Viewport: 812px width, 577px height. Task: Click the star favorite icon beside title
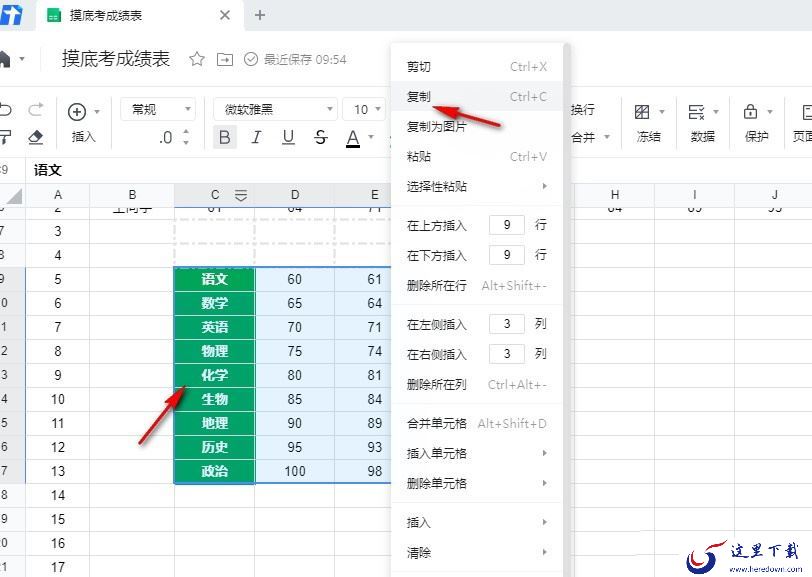(x=197, y=59)
